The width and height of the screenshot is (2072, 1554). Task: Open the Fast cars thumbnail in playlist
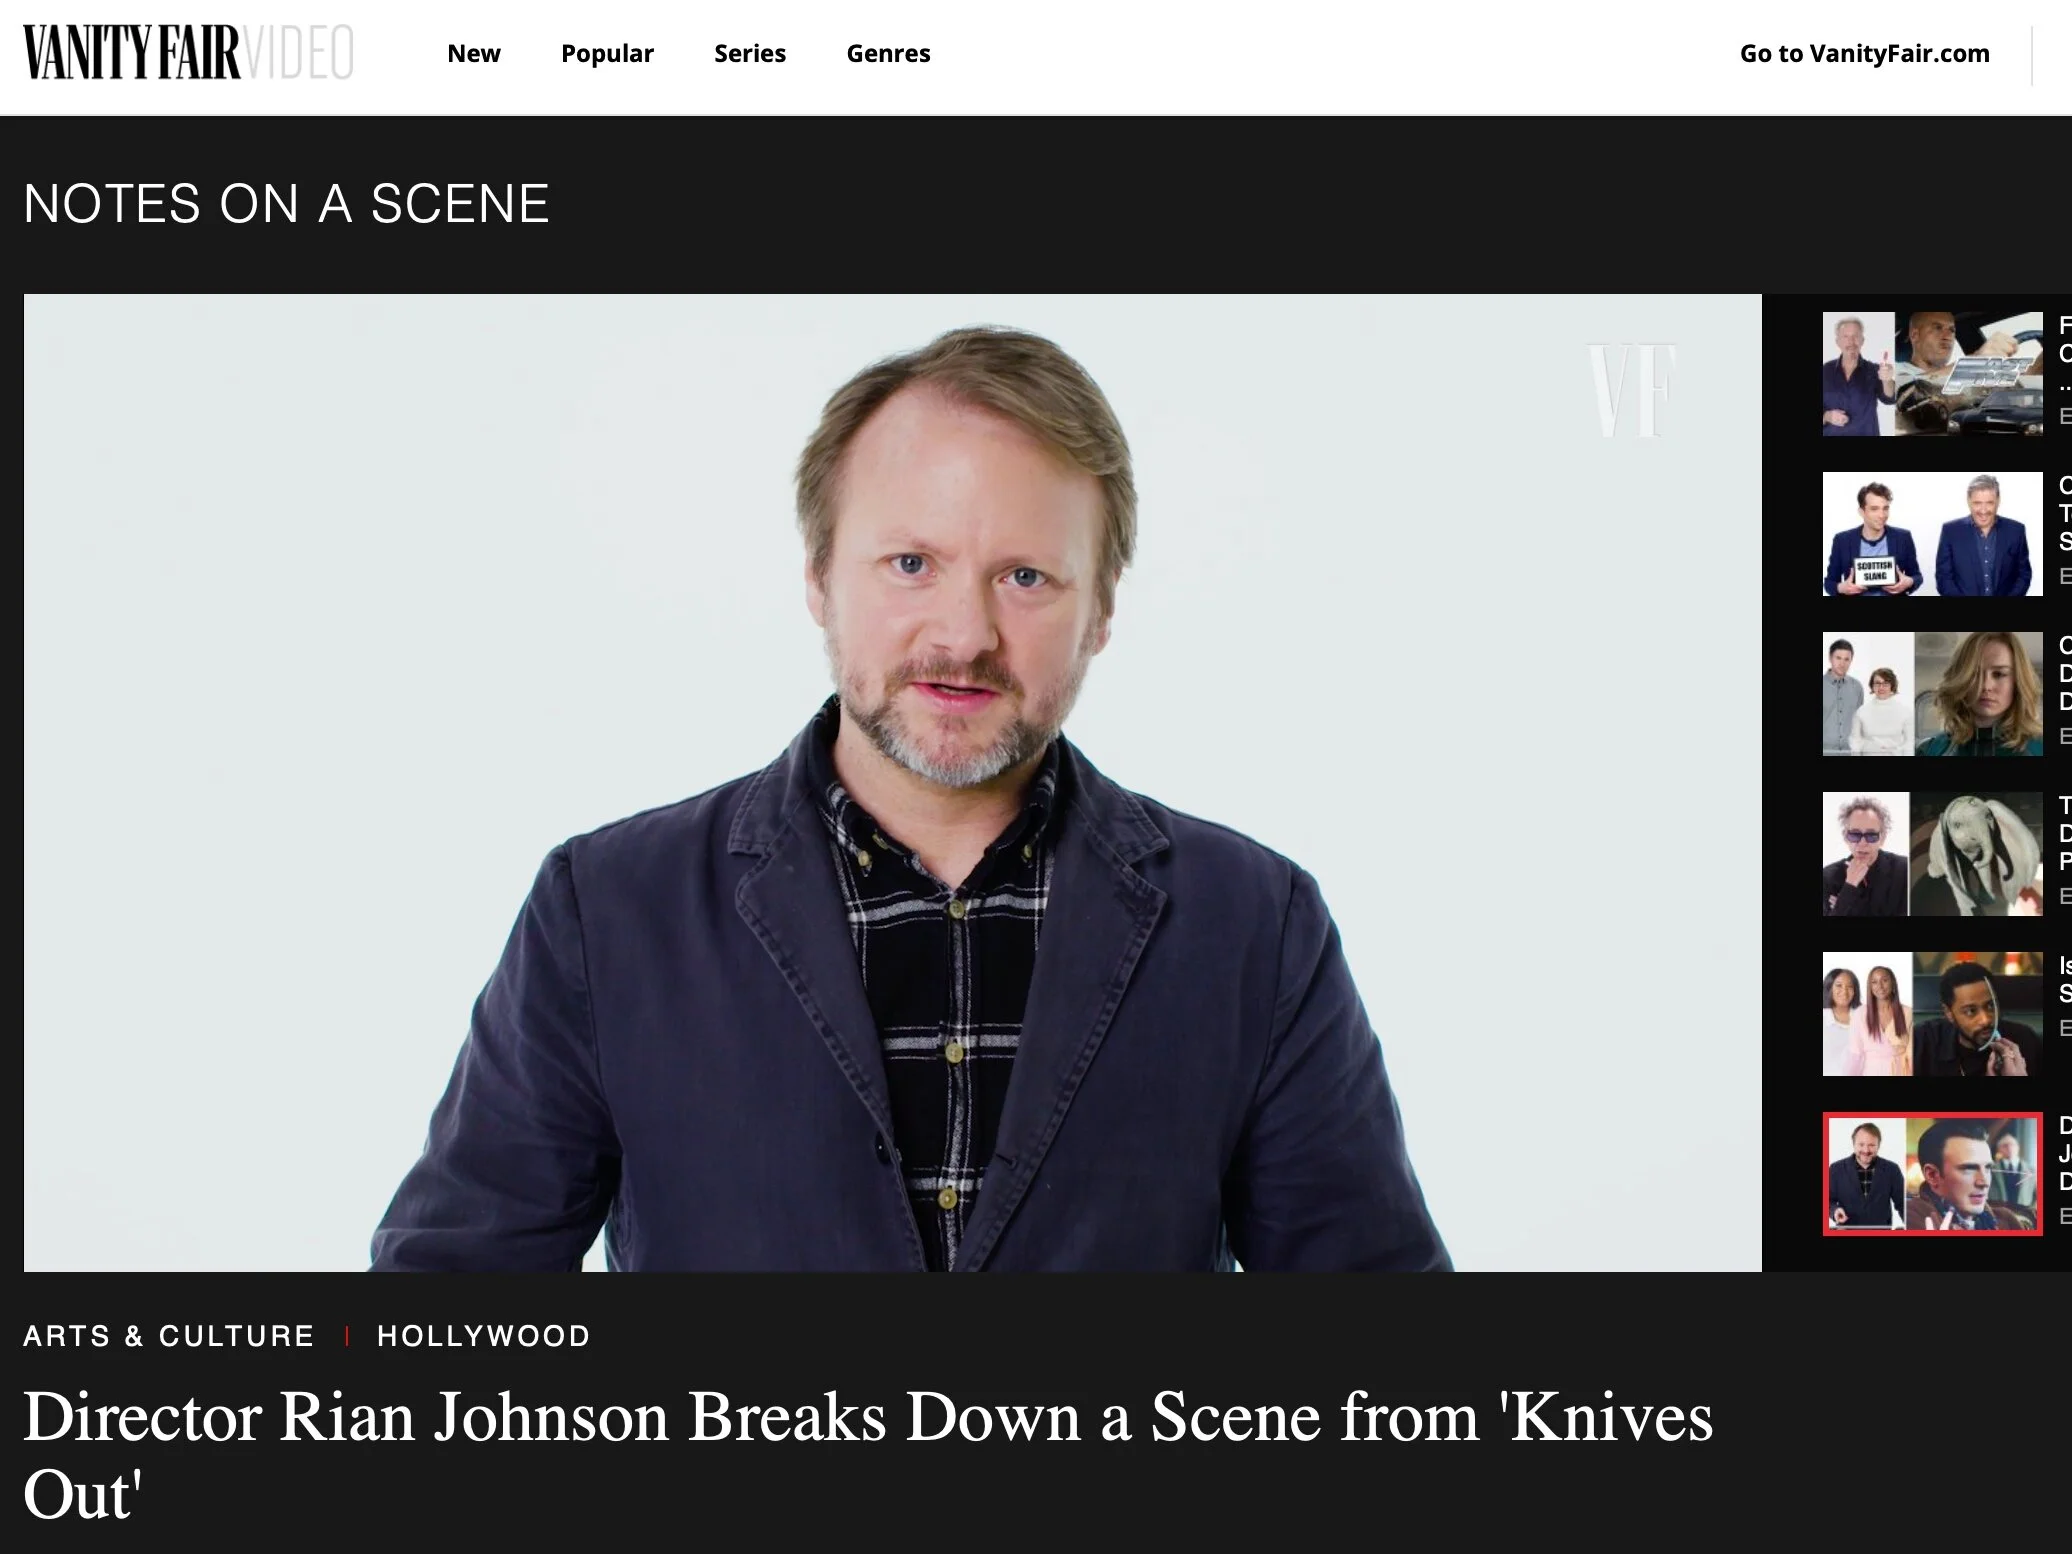point(1932,374)
